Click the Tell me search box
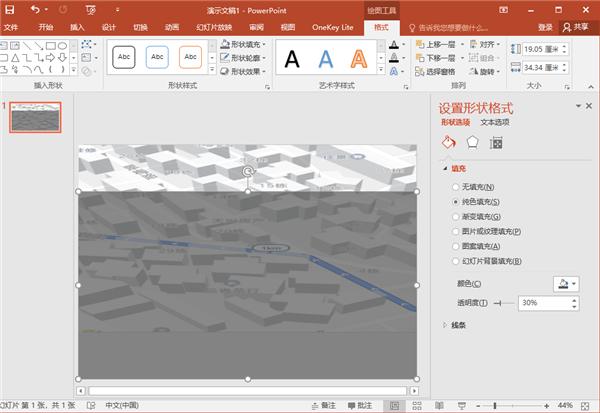600x413 pixels. click(449, 28)
